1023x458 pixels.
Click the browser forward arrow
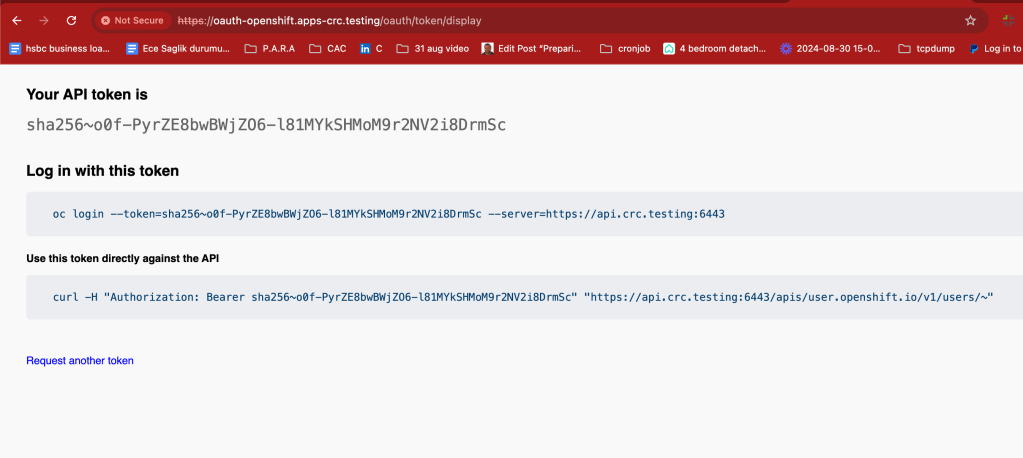pyautogui.click(x=44, y=21)
